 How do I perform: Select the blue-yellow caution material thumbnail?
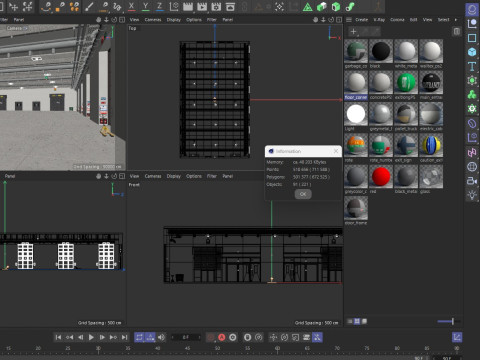coord(431,145)
